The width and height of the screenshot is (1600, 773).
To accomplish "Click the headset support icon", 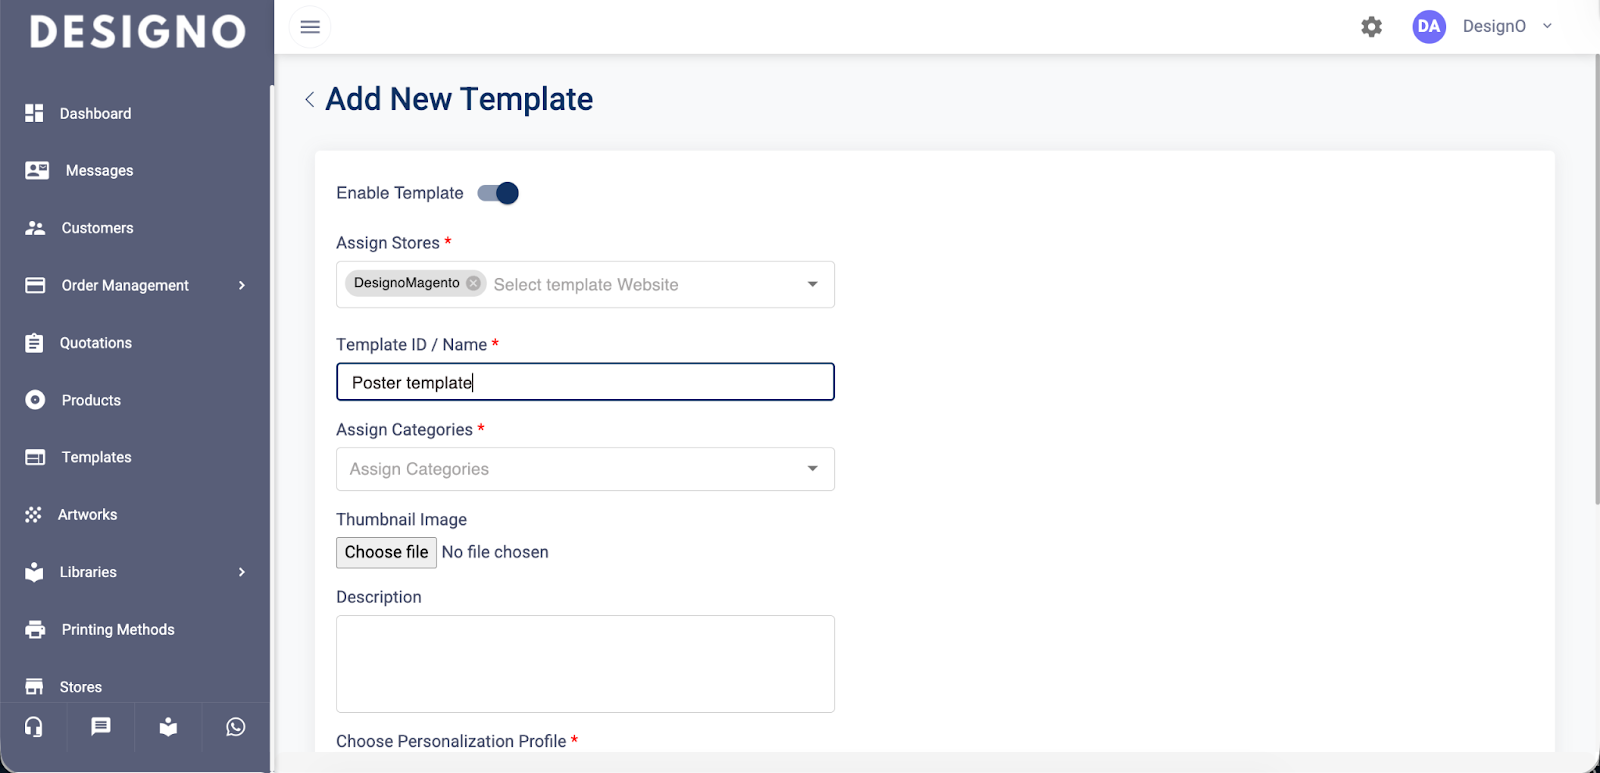I will [34, 727].
